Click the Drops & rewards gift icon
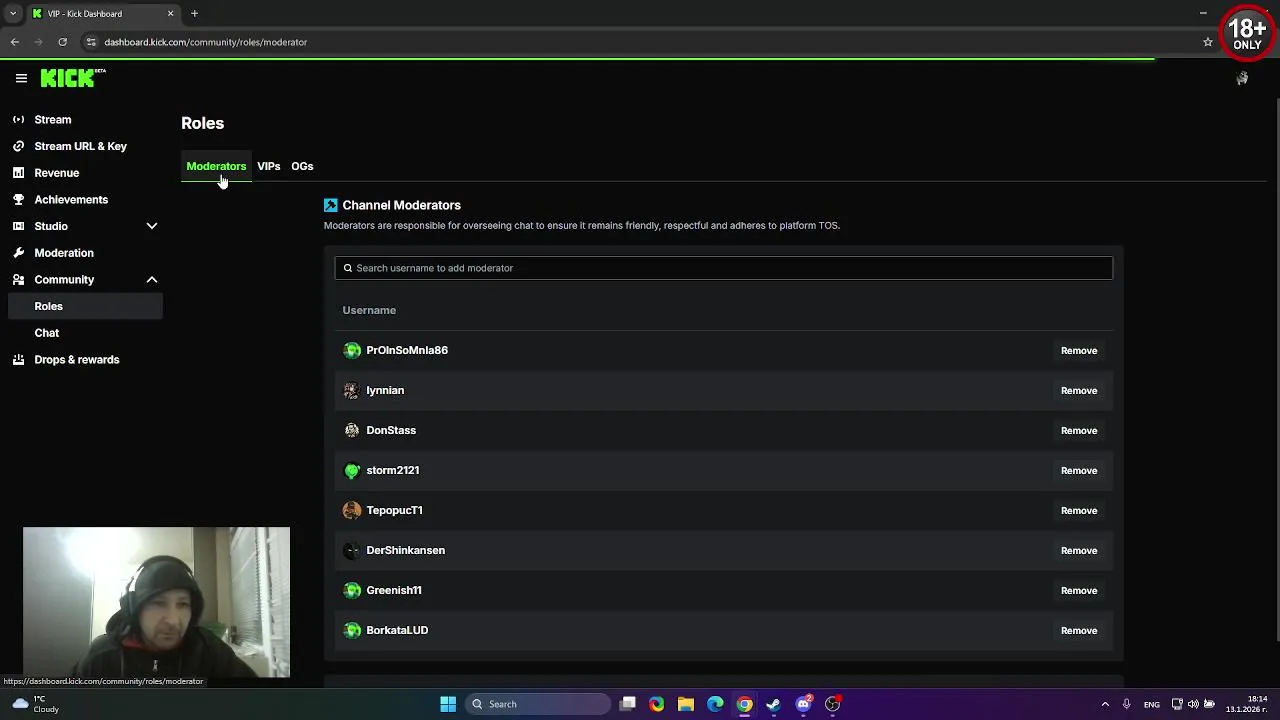The width and height of the screenshot is (1280, 720). pos(18,360)
